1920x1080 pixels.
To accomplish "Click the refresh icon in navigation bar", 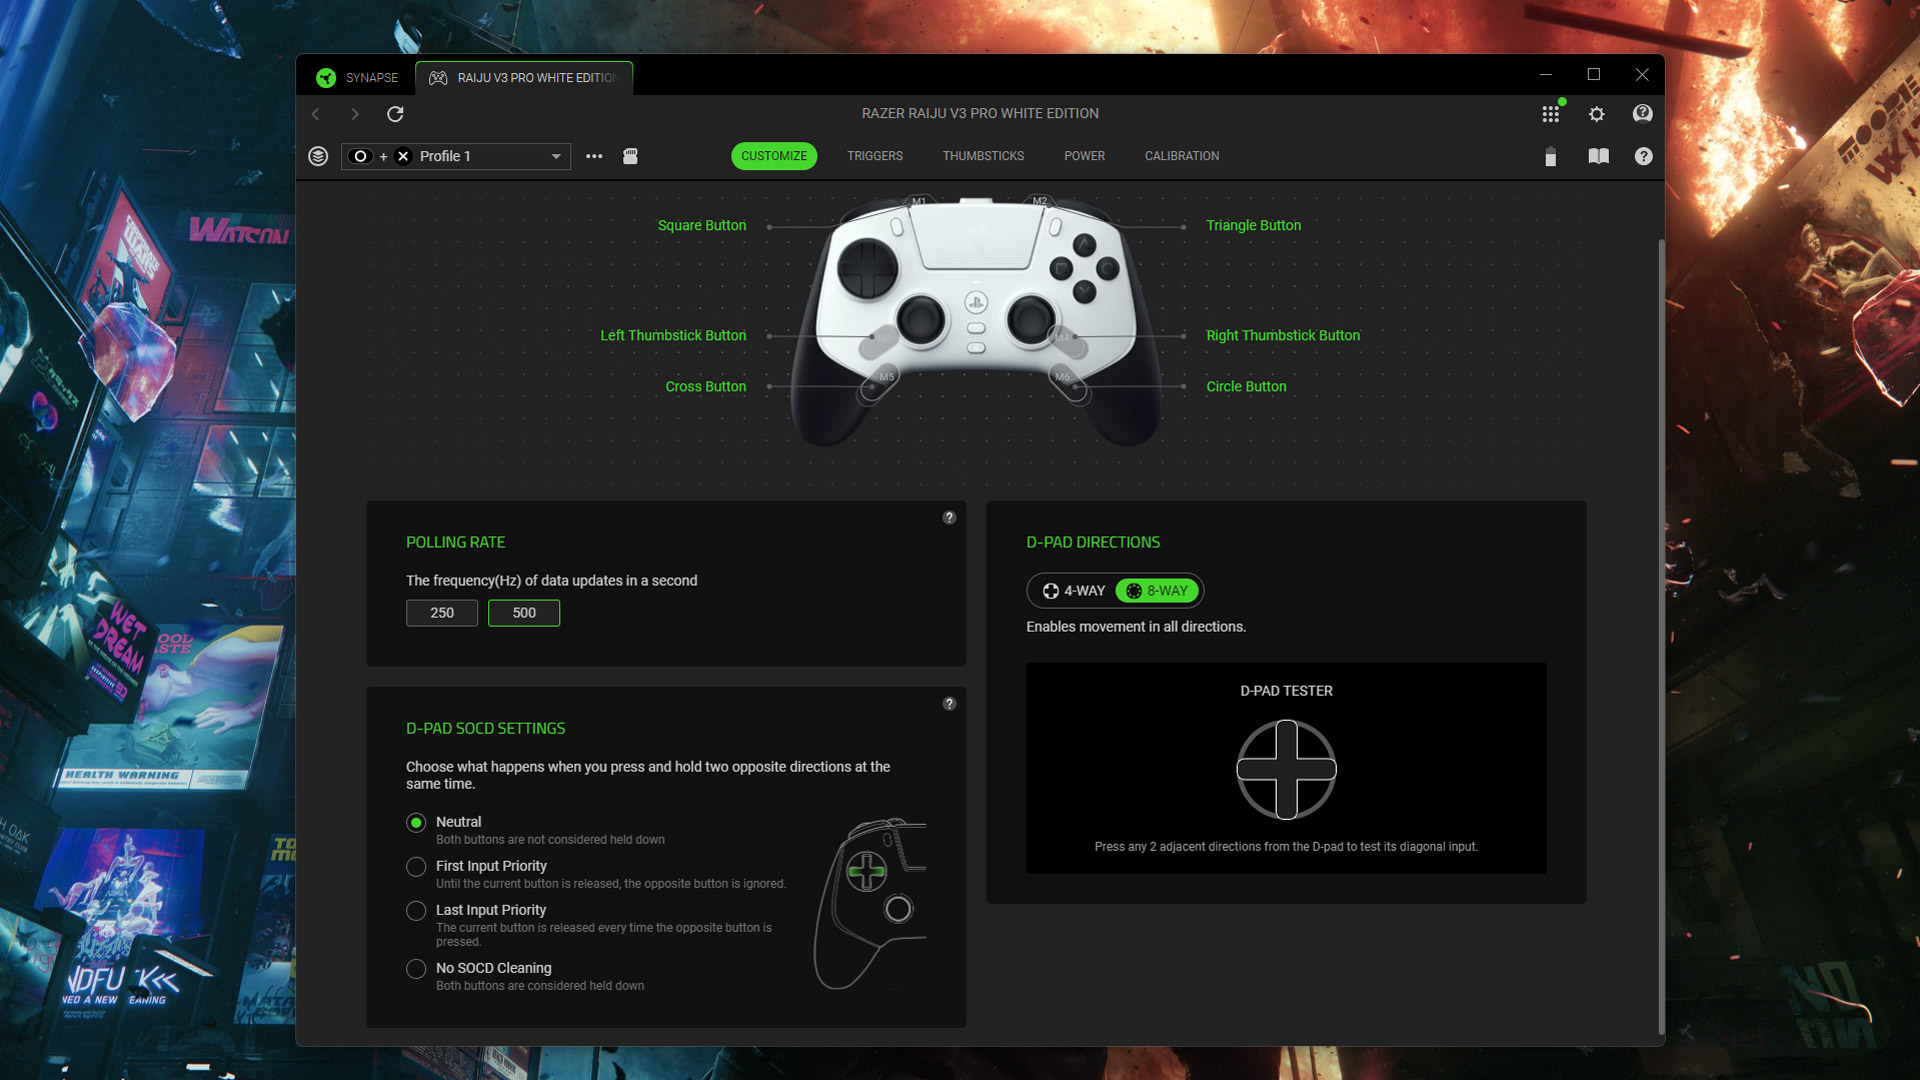I will click(x=395, y=114).
